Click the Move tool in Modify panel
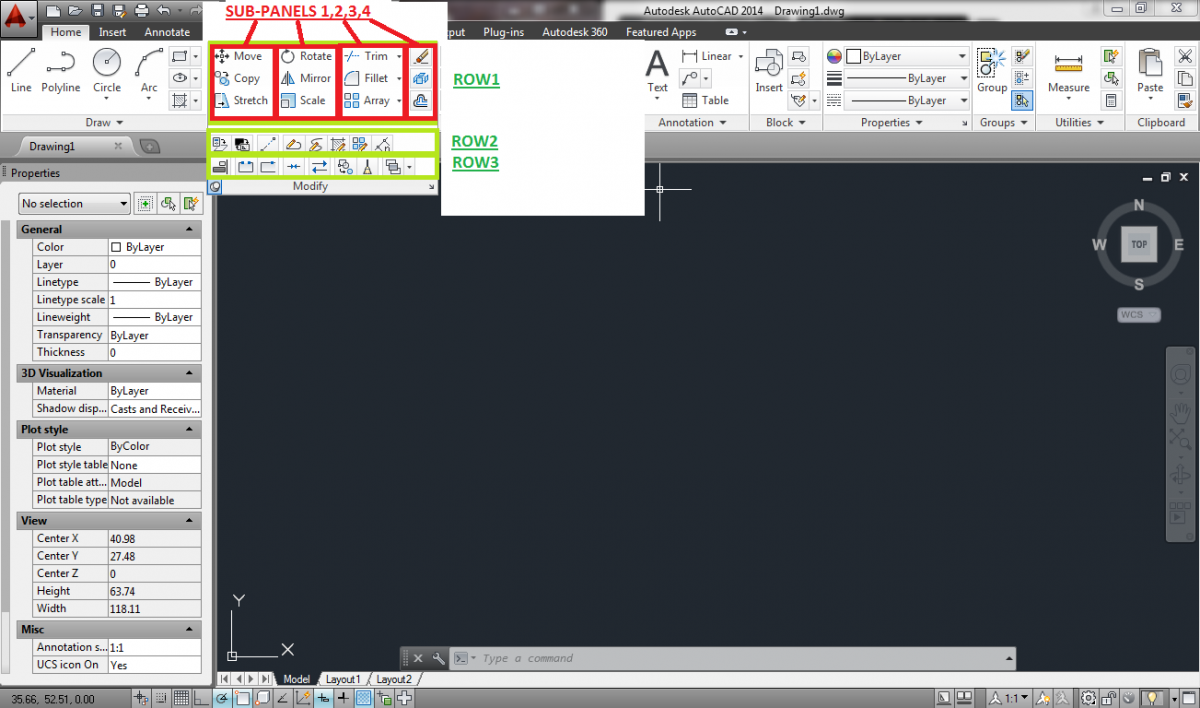1200x708 pixels. [x=239, y=56]
